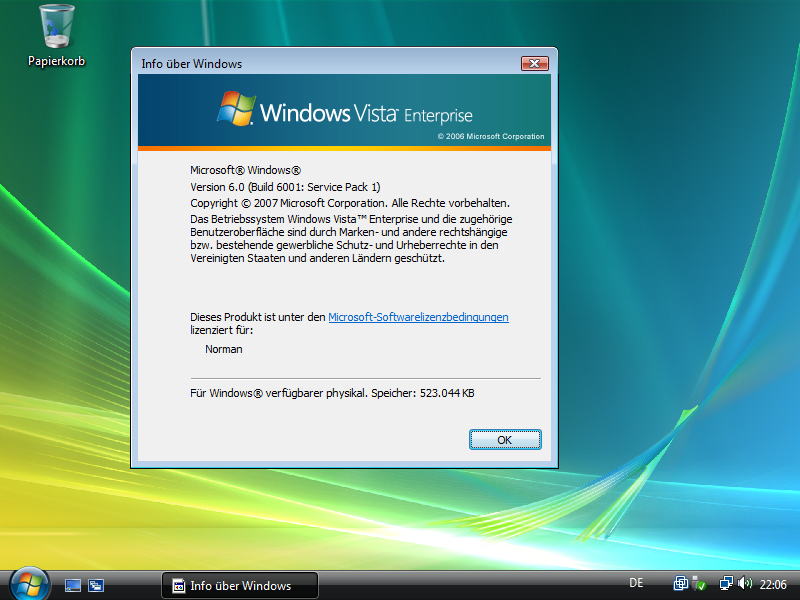Image resolution: width=800 pixels, height=600 pixels.
Task: Open the VMware Tools tray icon
Action: click(680, 583)
